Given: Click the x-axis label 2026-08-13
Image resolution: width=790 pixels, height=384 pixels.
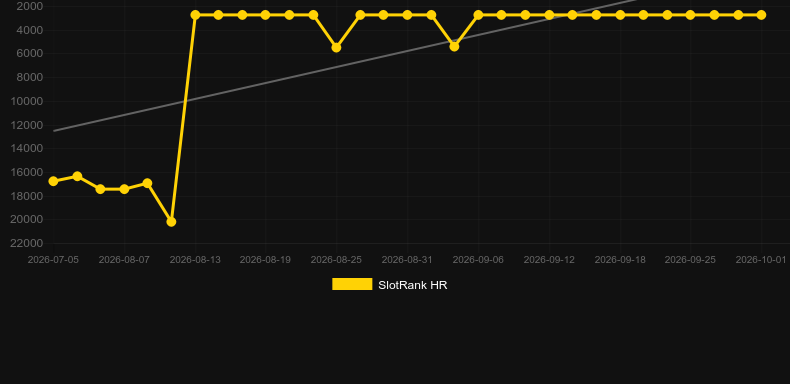Looking at the screenshot, I should 195,260.
